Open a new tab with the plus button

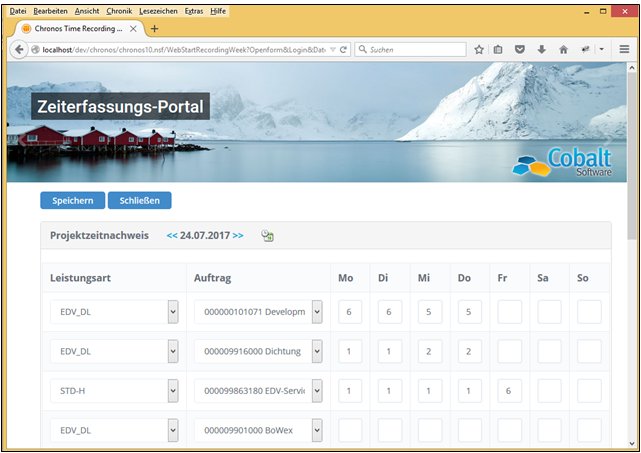click(x=153, y=29)
